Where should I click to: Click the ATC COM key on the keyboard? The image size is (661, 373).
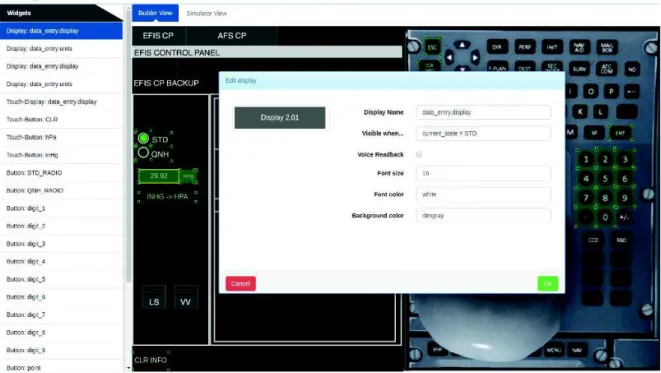point(607,69)
